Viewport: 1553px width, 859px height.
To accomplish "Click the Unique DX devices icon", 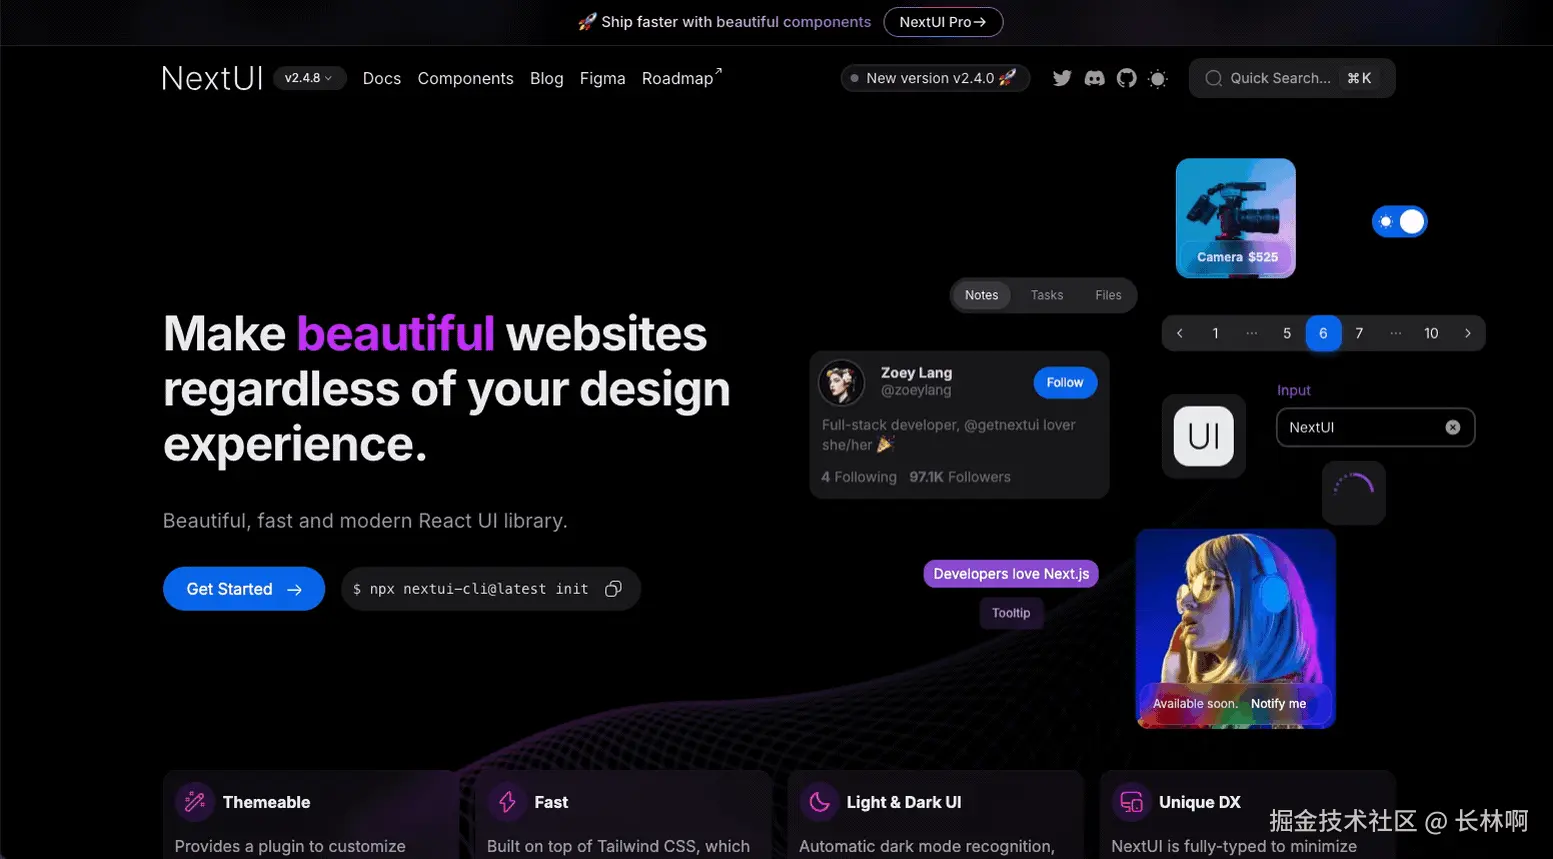I will pos(1131,802).
